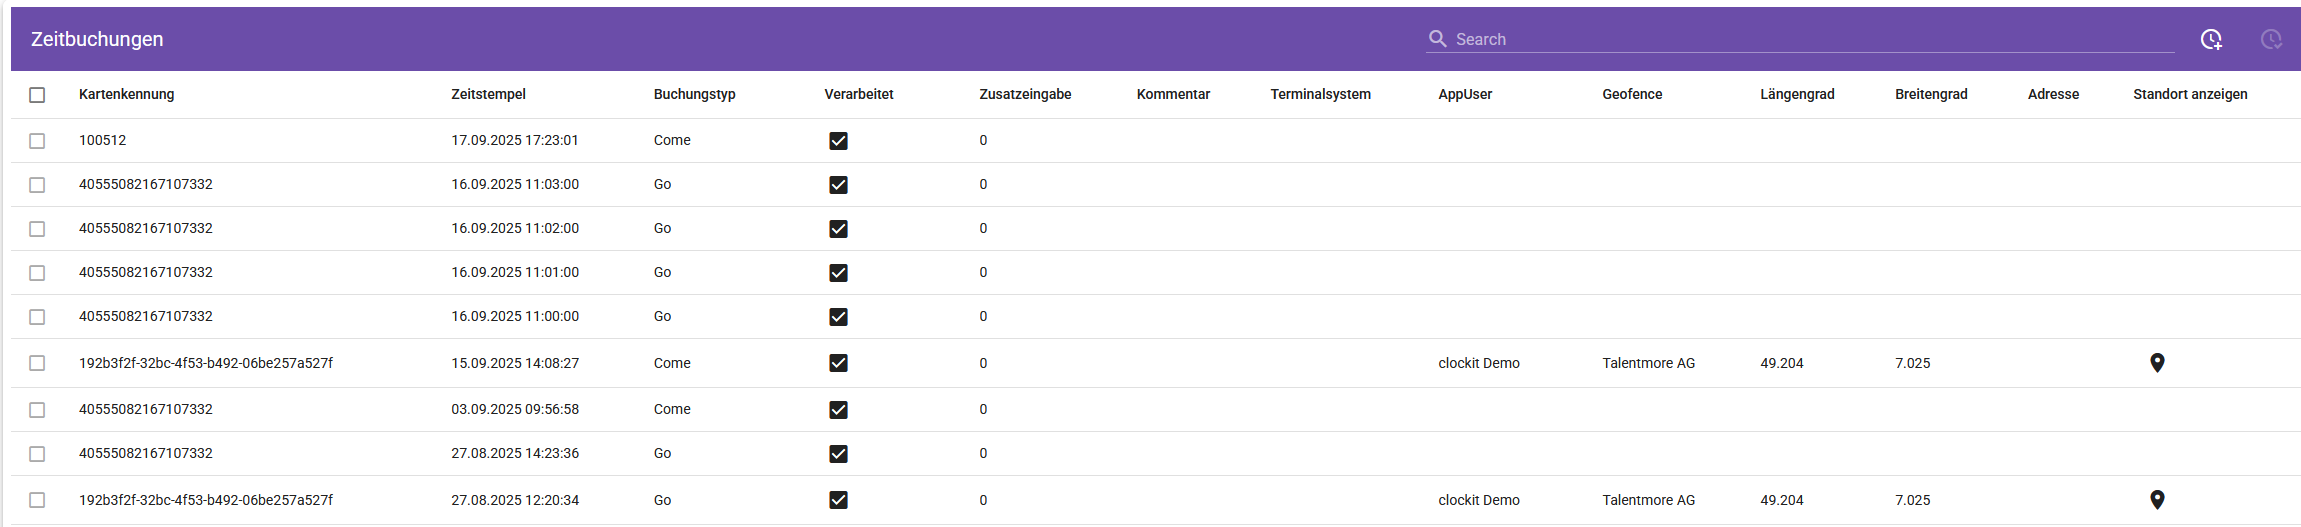The image size is (2301, 527).
Task: Select the row checkbox for 03.09.2025 09:56:58 booking
Action: [37, 410]
